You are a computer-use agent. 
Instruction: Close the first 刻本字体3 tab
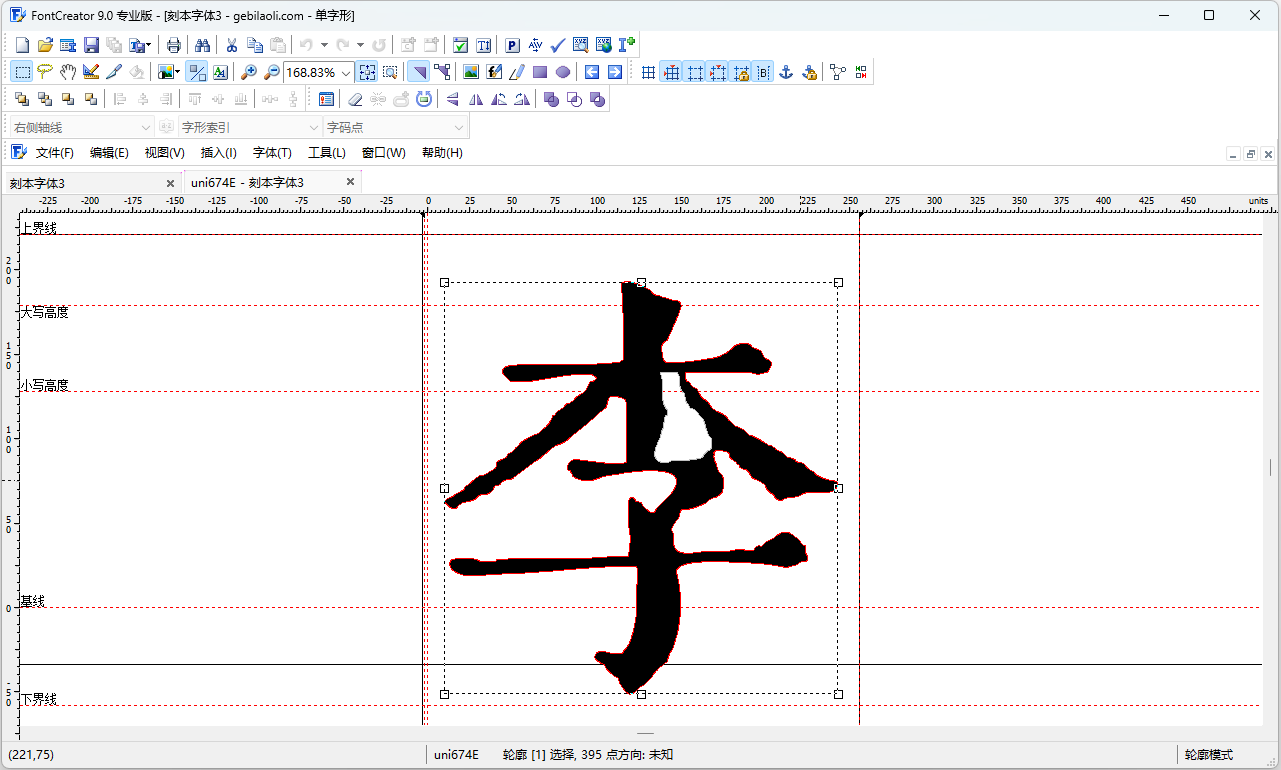170,183
